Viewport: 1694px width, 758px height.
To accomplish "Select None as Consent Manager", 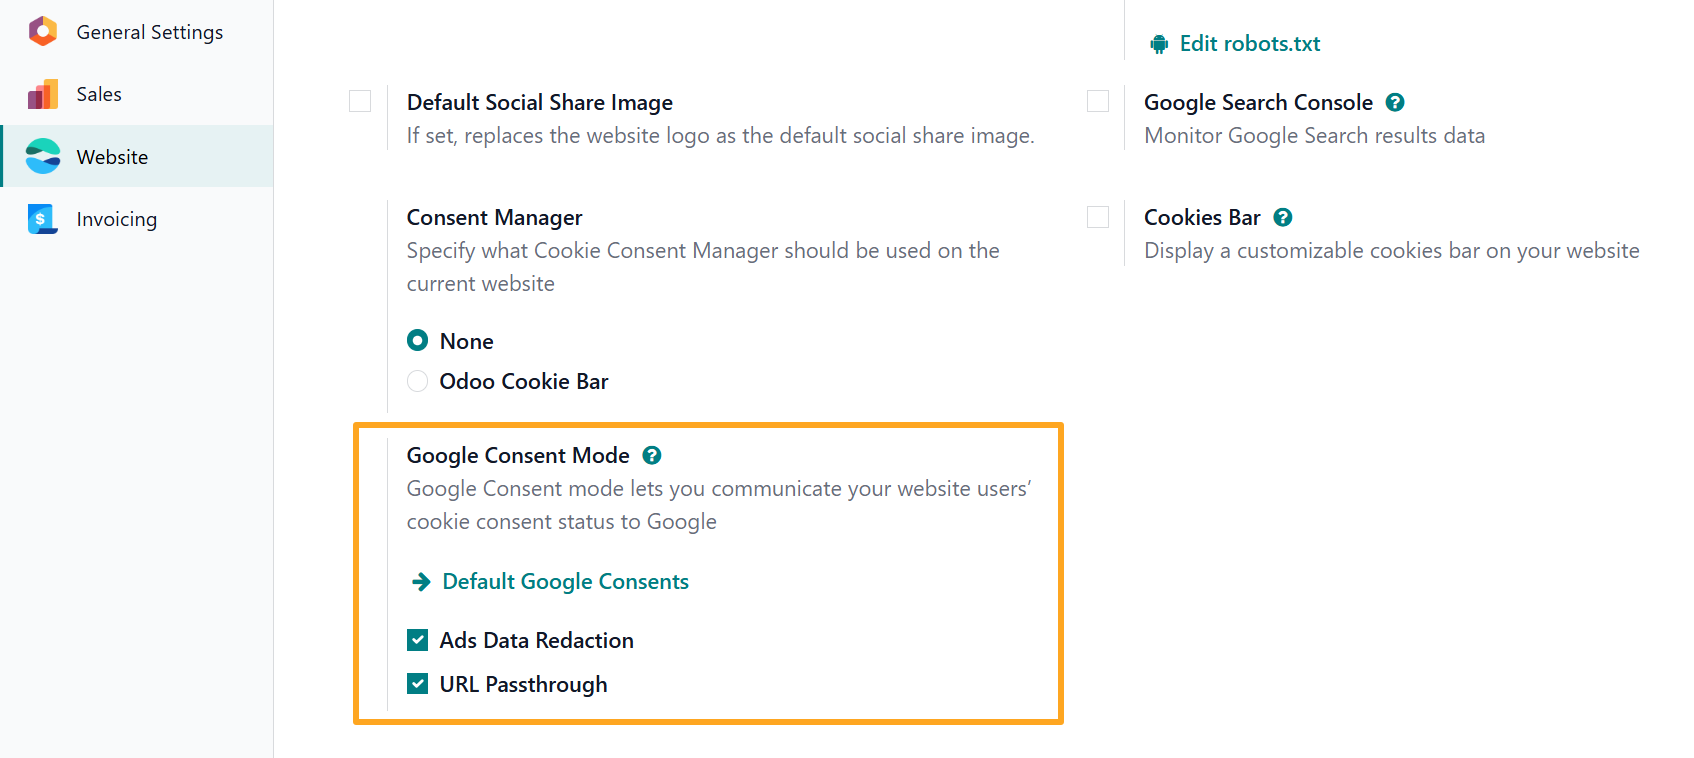I will pos(417,340).
